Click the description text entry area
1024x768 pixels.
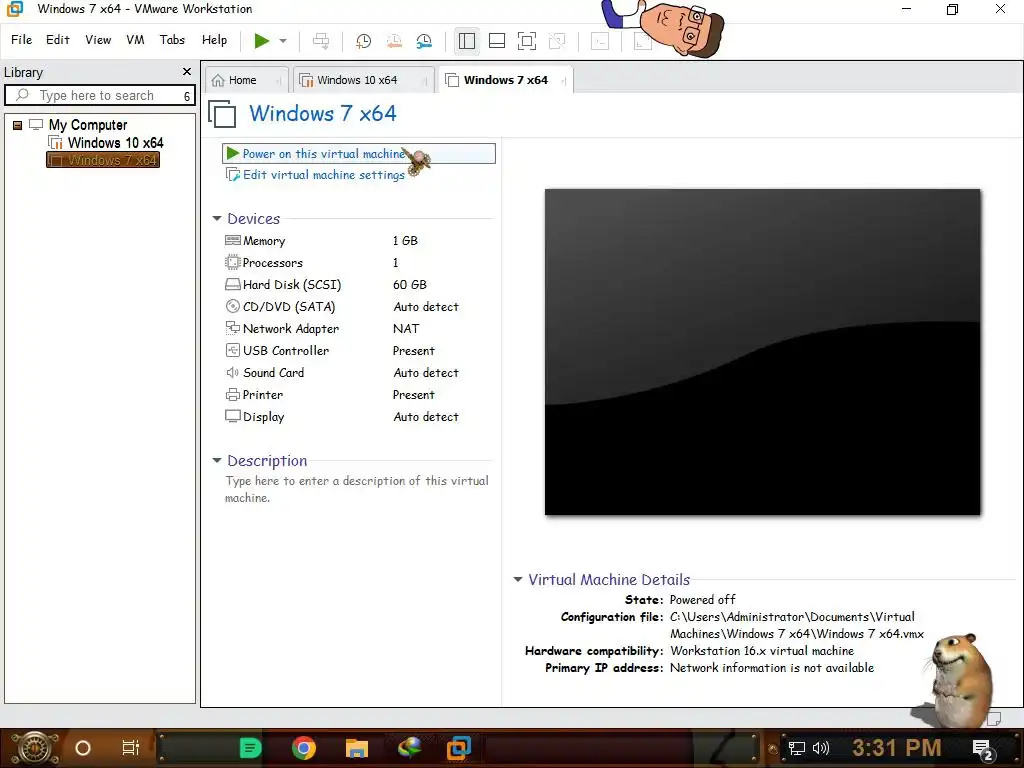357,489
